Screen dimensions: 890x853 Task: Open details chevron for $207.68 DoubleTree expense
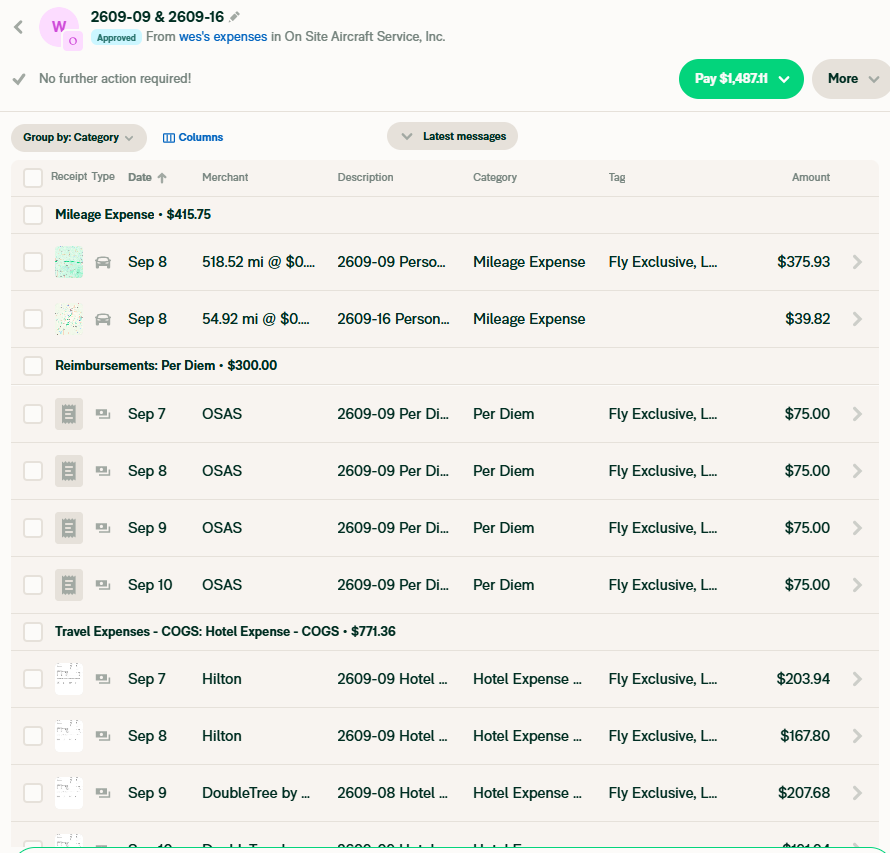coord(857,793)
